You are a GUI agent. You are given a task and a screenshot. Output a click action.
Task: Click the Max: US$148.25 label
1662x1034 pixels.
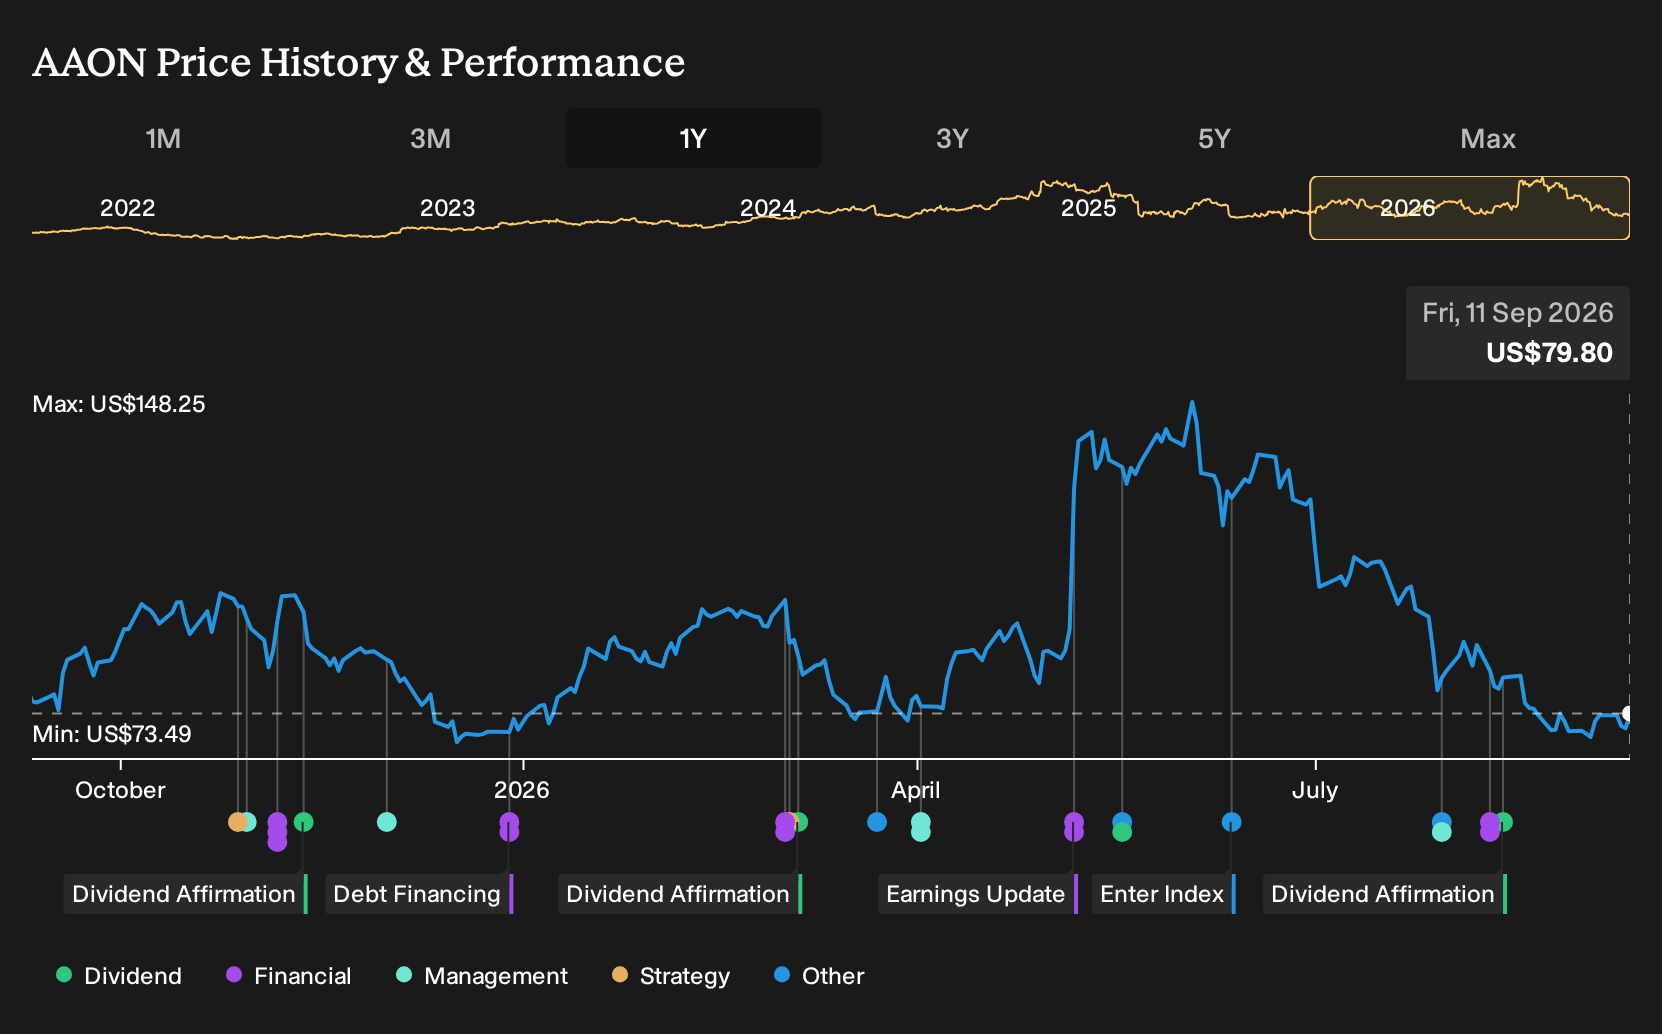click(x=119, y=404)
